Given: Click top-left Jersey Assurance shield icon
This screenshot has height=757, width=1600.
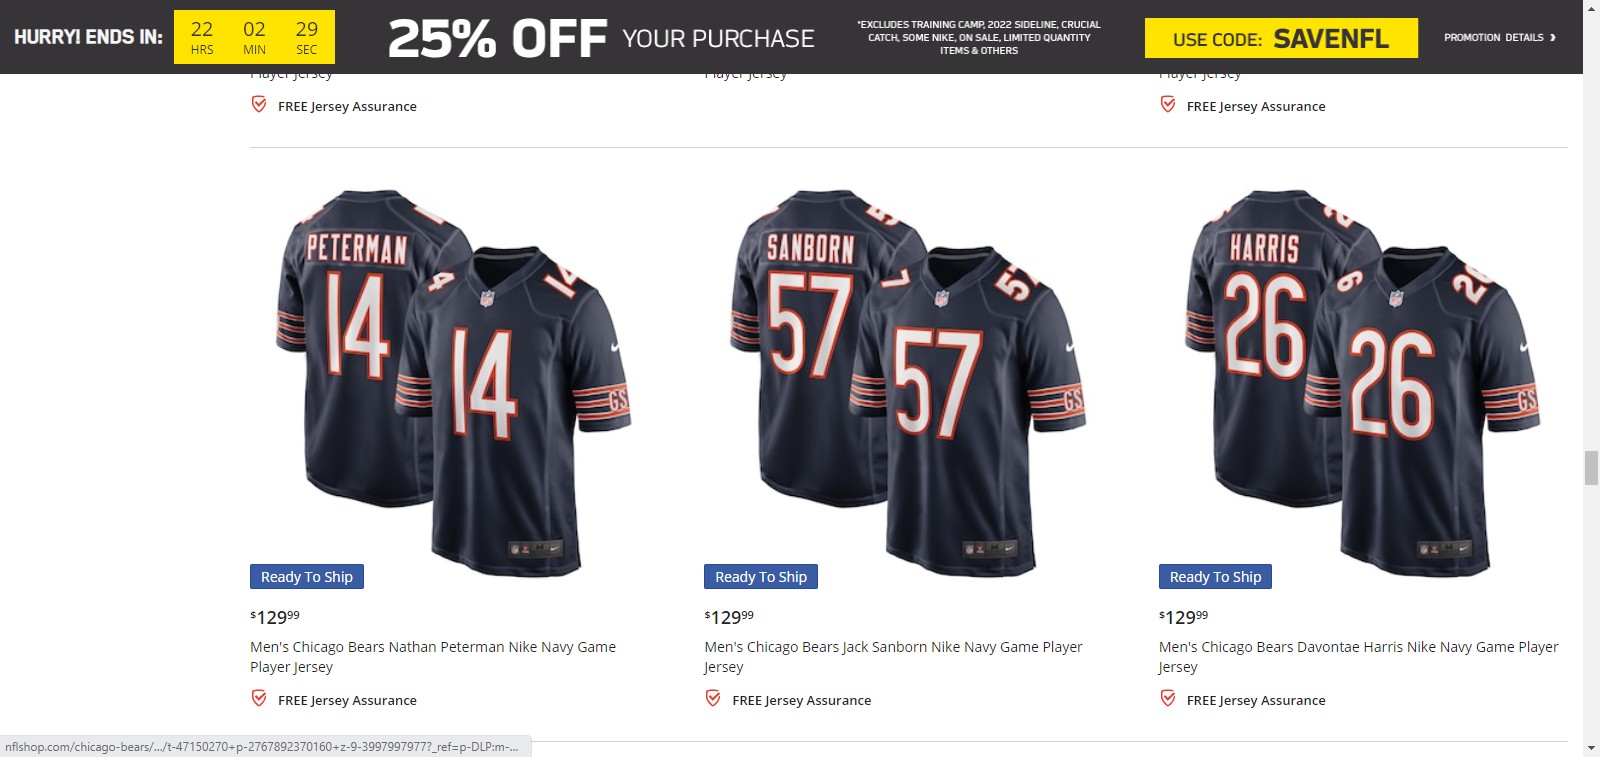Looking at the screenshot, I should click(259, 105).
